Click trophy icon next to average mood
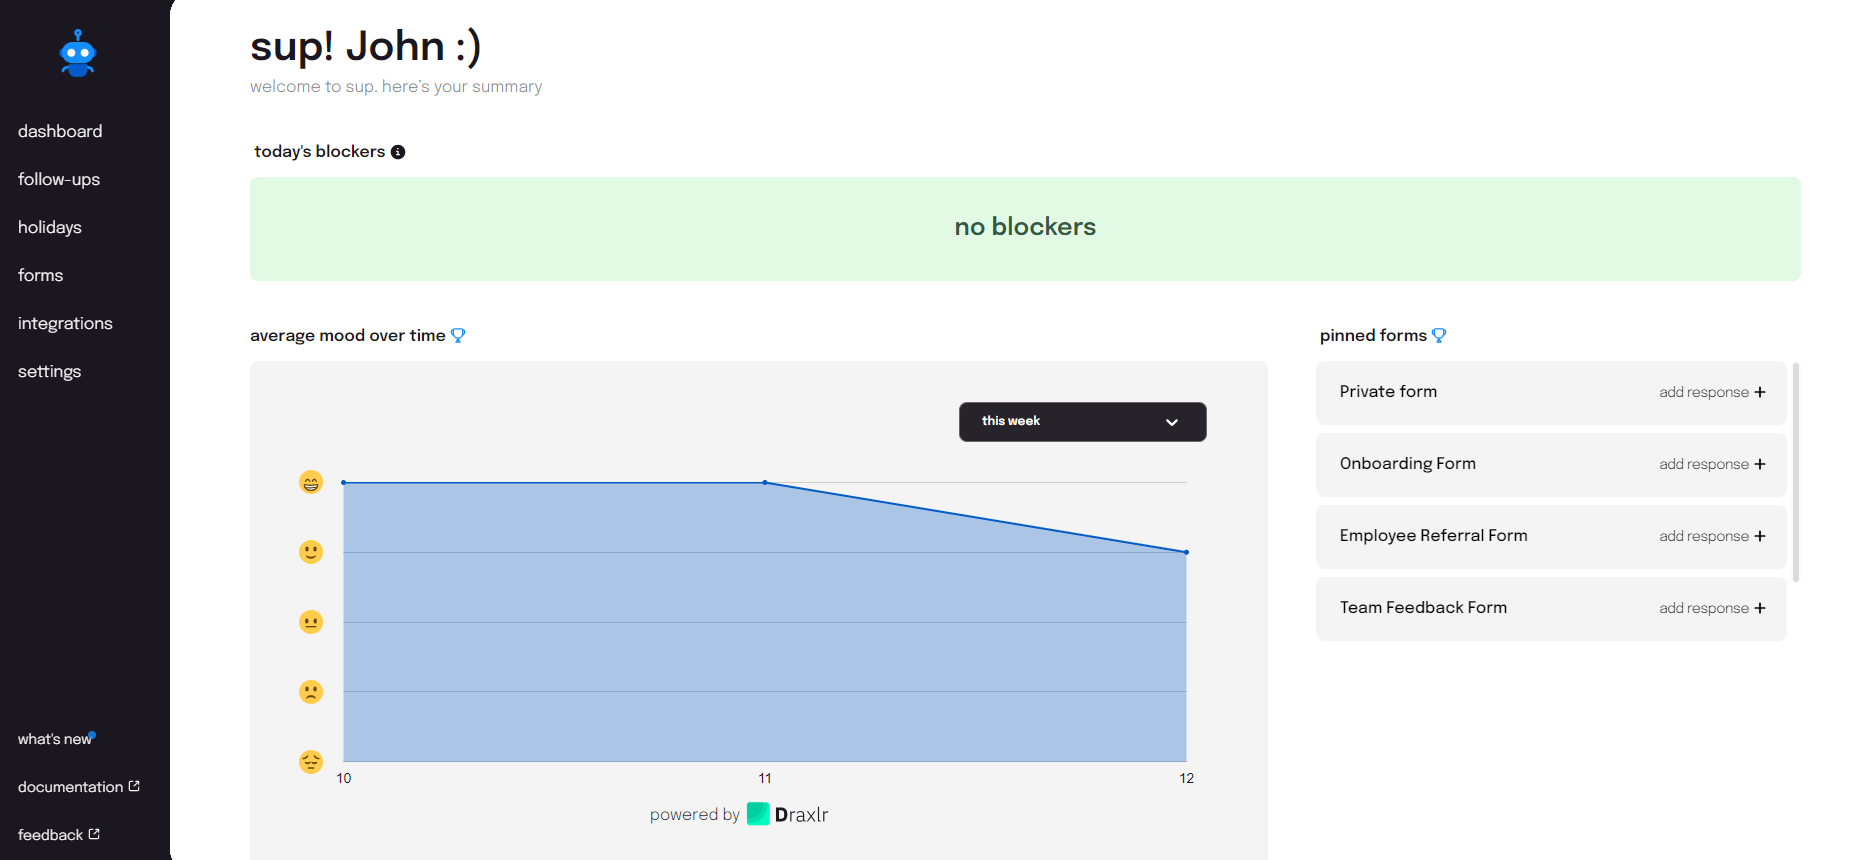This screenshot has width=1856, height=860. (x=458, y=336)
